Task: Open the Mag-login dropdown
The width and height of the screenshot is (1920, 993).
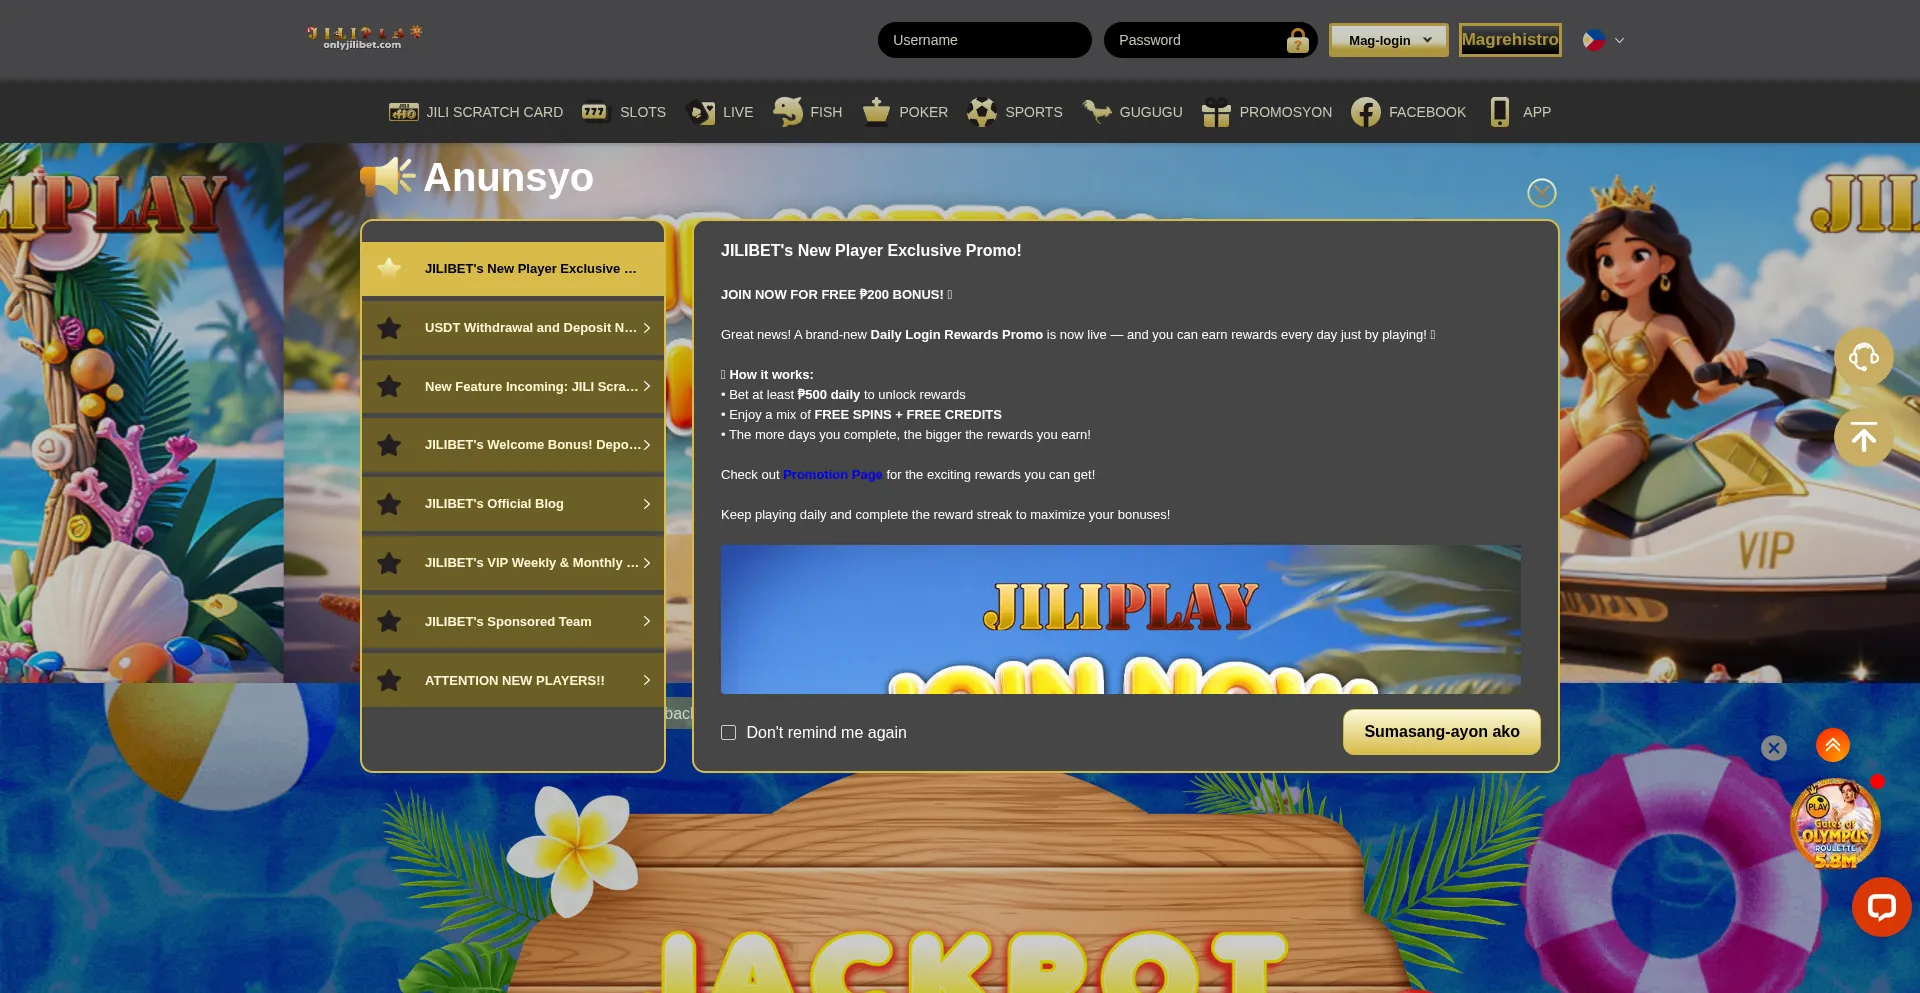Action: pyautogui.click(x=1388, y=40)
